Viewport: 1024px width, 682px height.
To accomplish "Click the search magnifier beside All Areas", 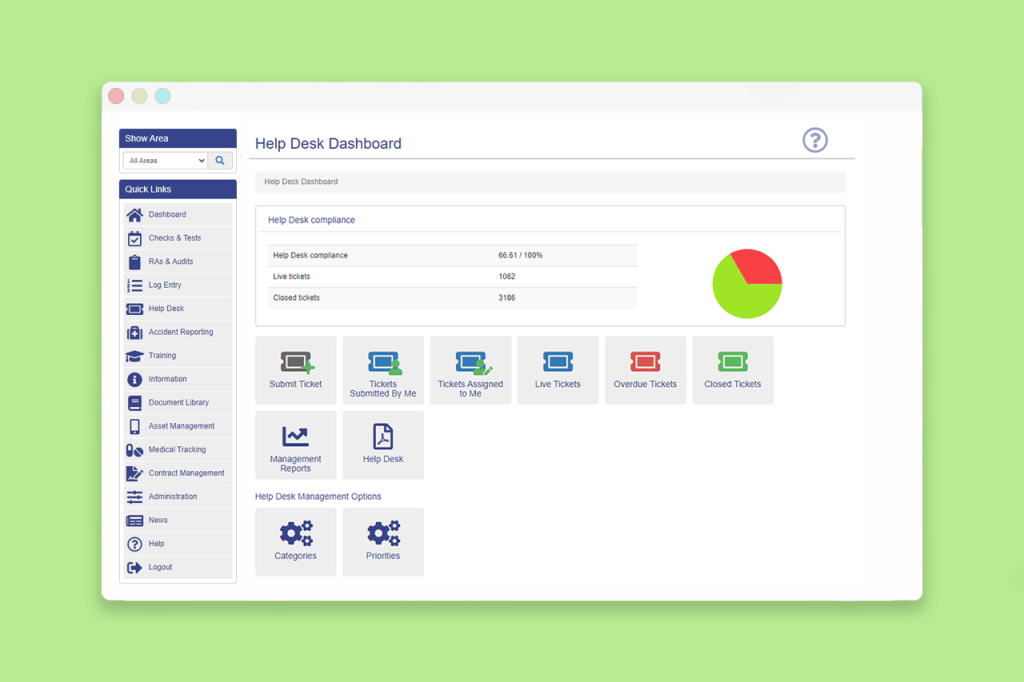I will pyautogui.click(x=220, y=160).
